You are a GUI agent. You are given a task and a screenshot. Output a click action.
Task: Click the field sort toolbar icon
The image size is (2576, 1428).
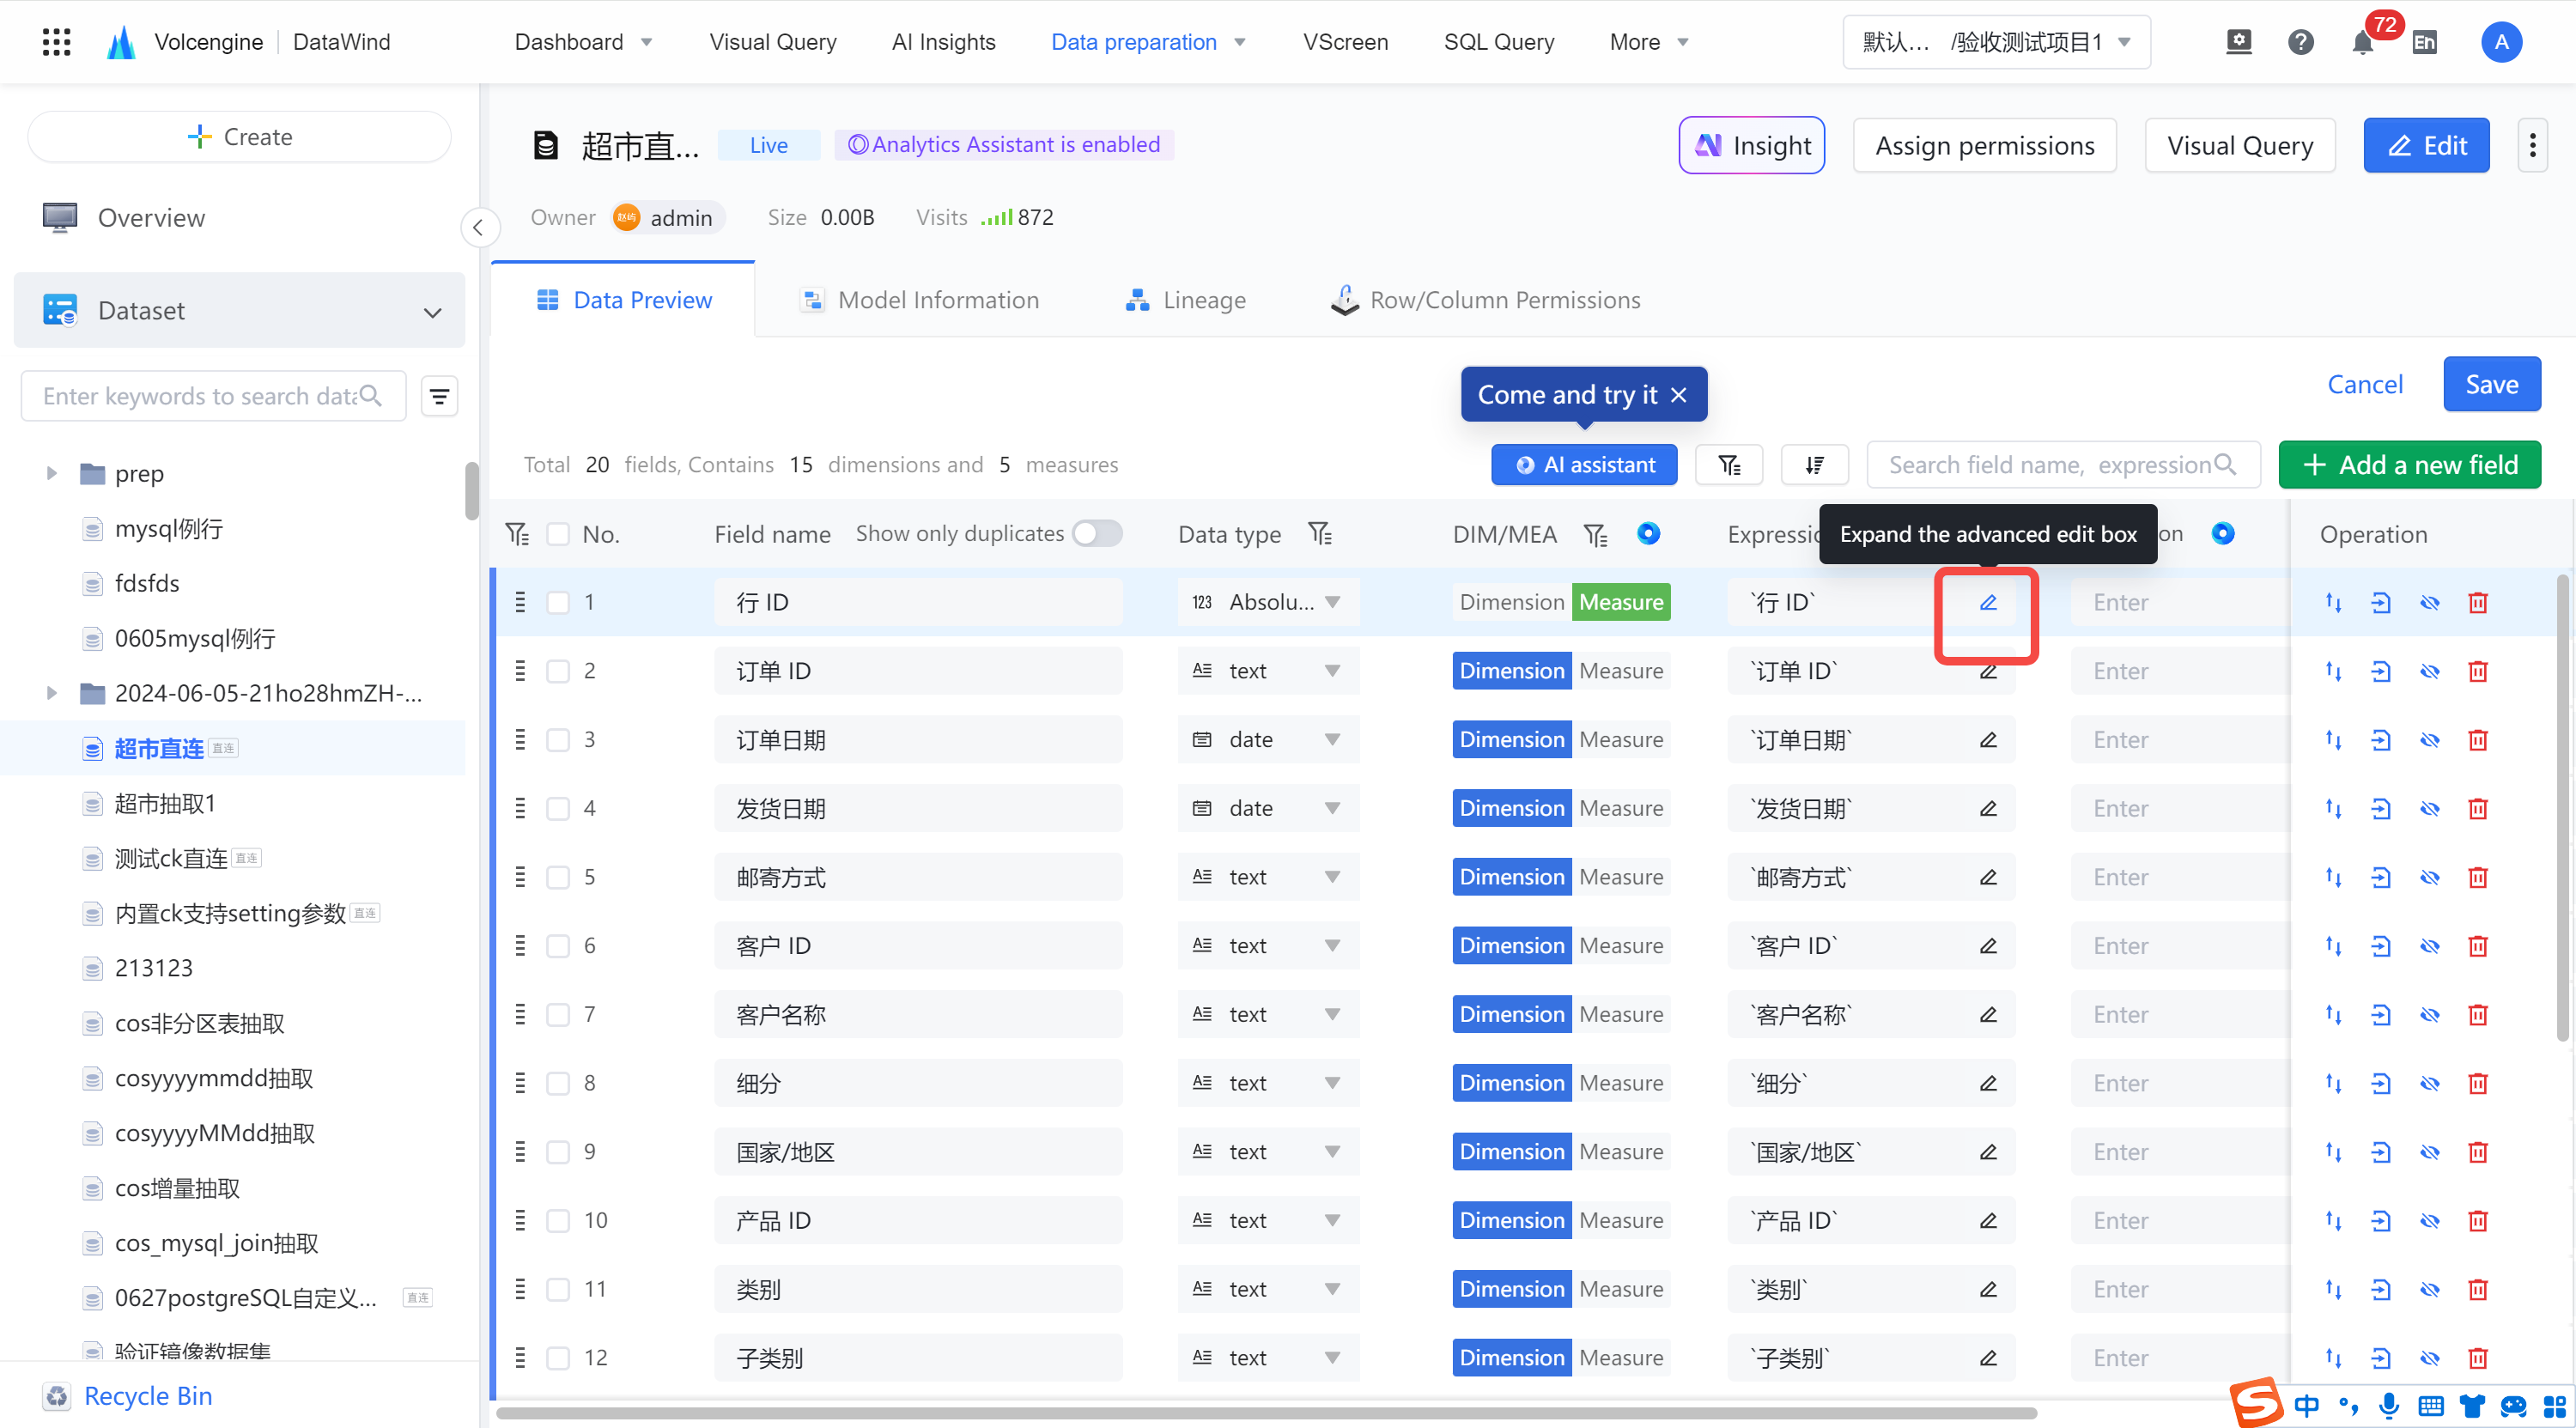point(1815,465)
